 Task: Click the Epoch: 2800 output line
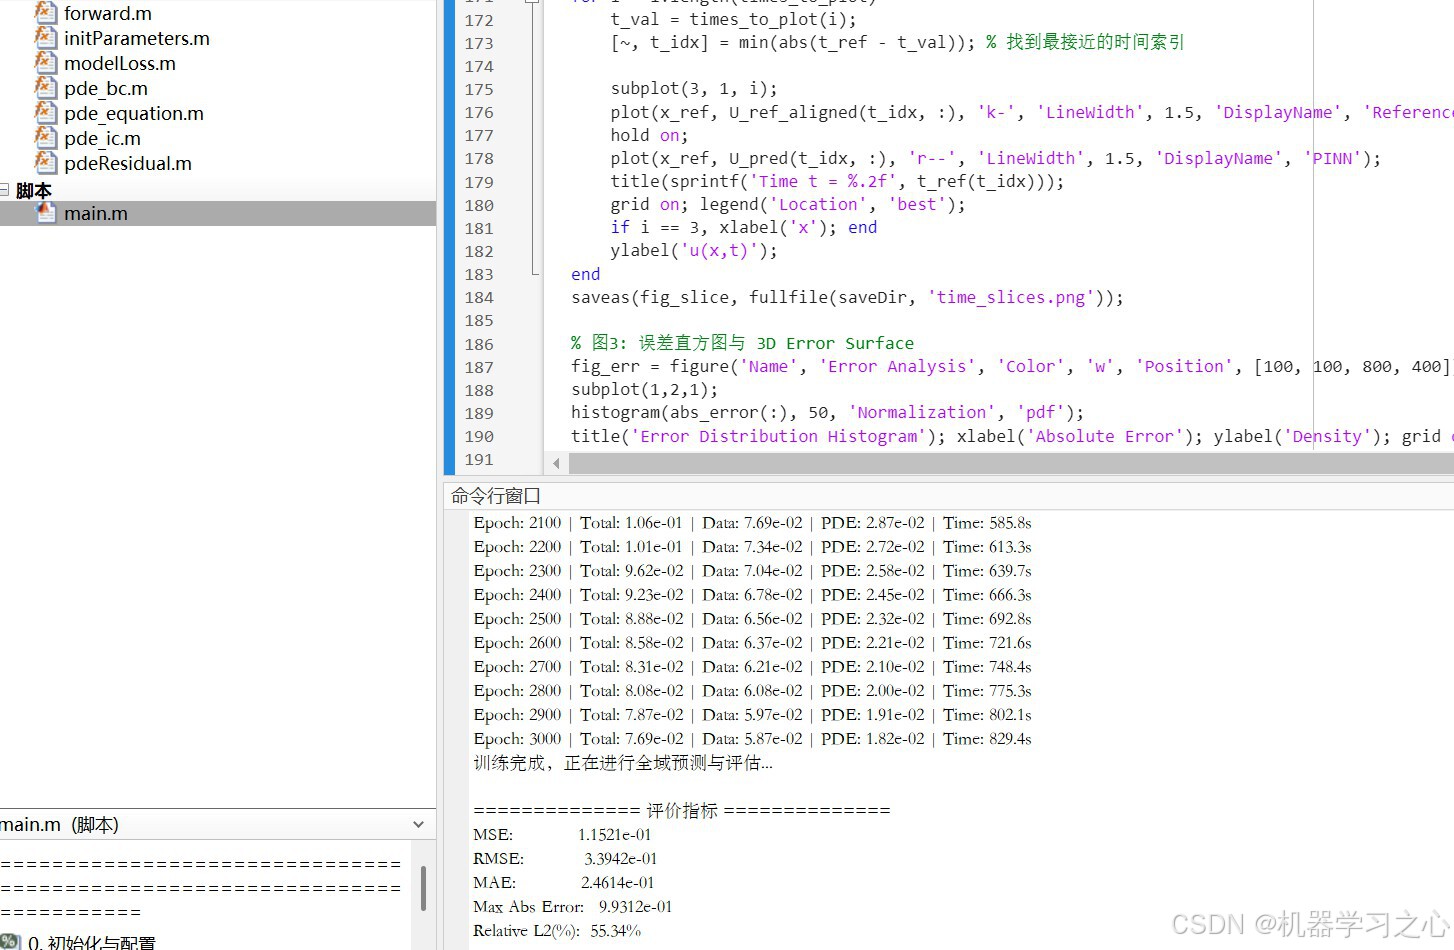pyautogui.click(x=752, y=691)
